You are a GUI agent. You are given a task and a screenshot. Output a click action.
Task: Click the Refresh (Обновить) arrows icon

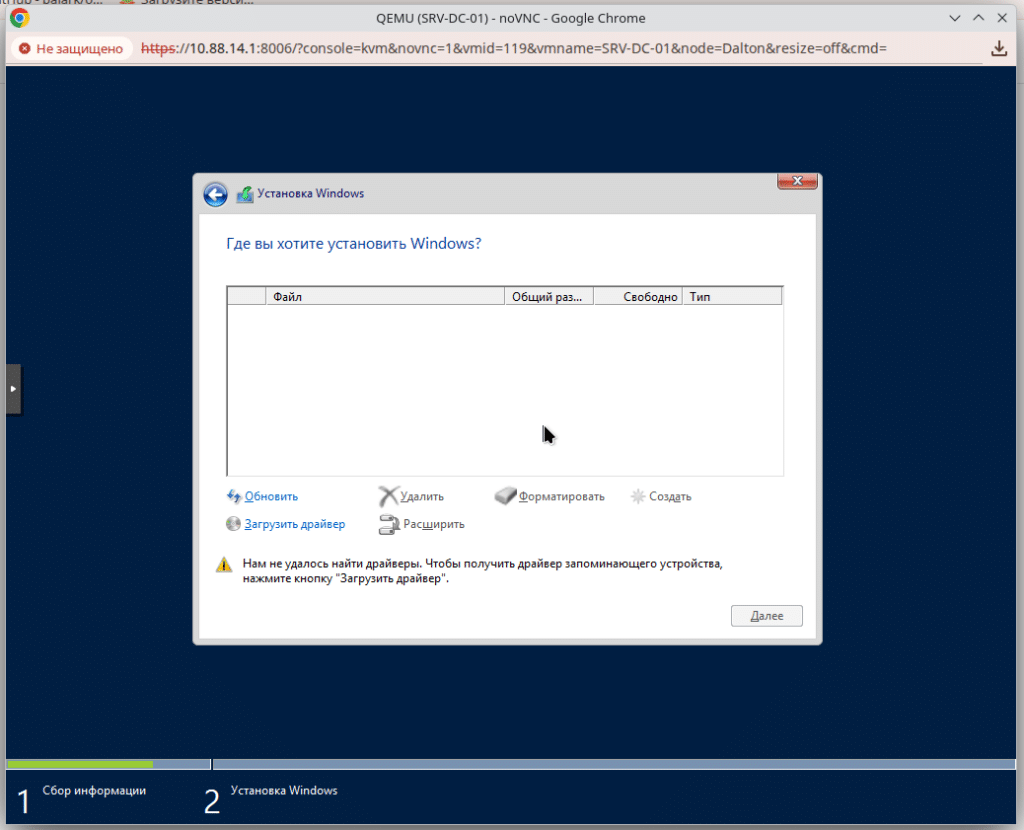(234, 496)
